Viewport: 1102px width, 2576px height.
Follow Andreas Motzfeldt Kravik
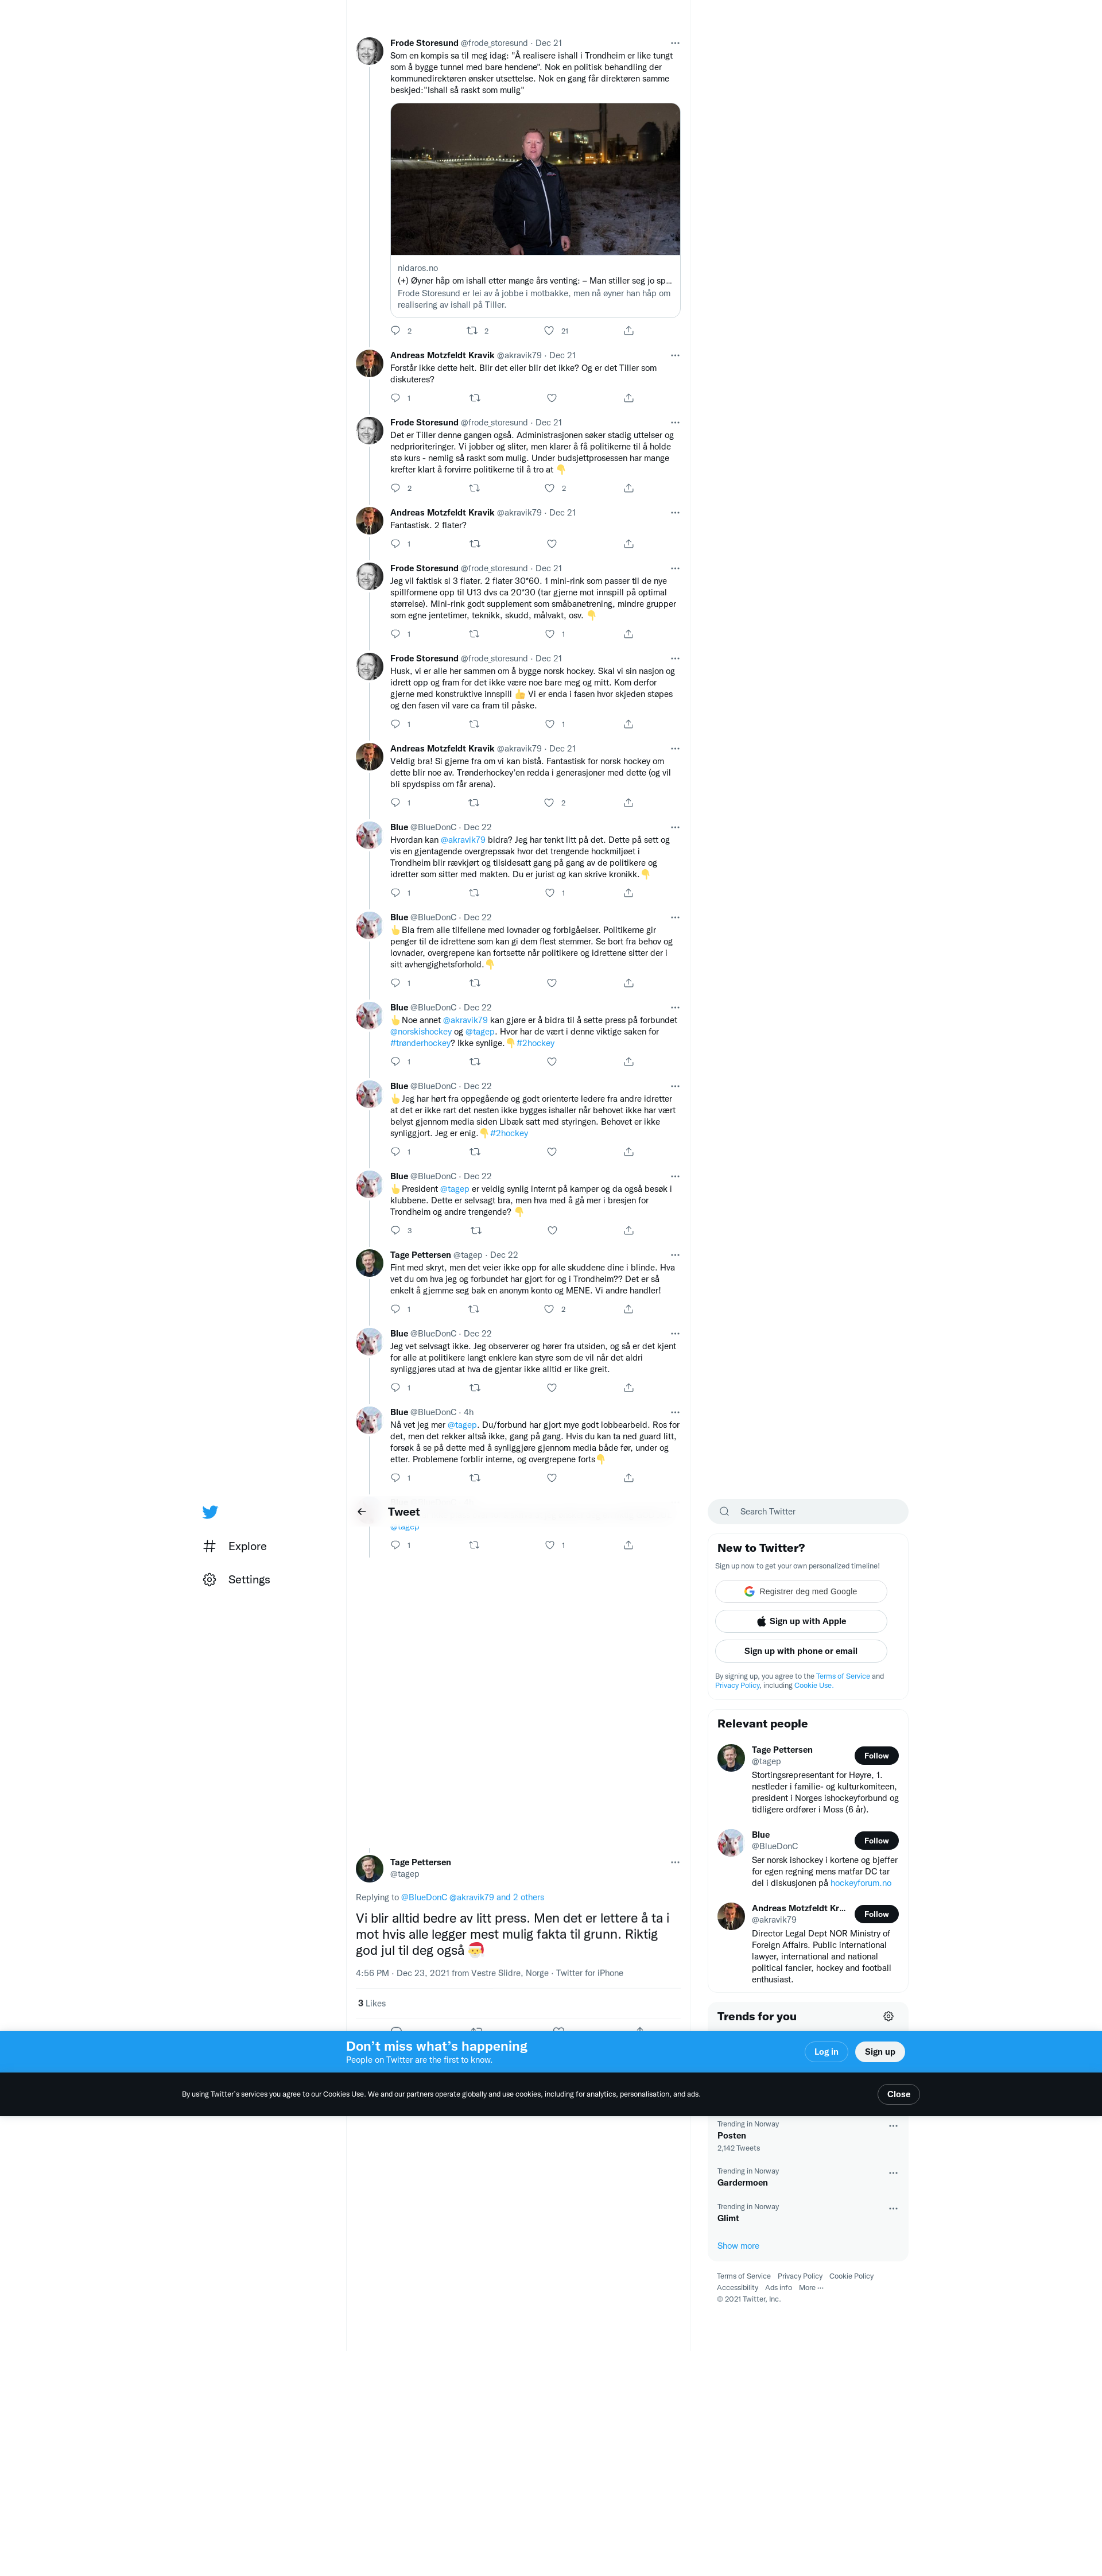pyautogui.click(x=876, y=1914)
